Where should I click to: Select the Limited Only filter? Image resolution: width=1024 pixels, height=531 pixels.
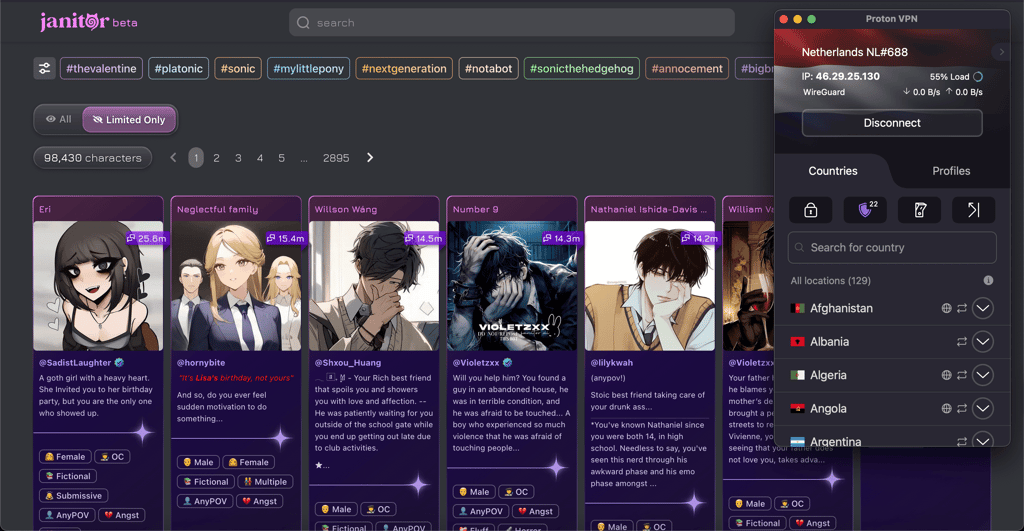129,120
